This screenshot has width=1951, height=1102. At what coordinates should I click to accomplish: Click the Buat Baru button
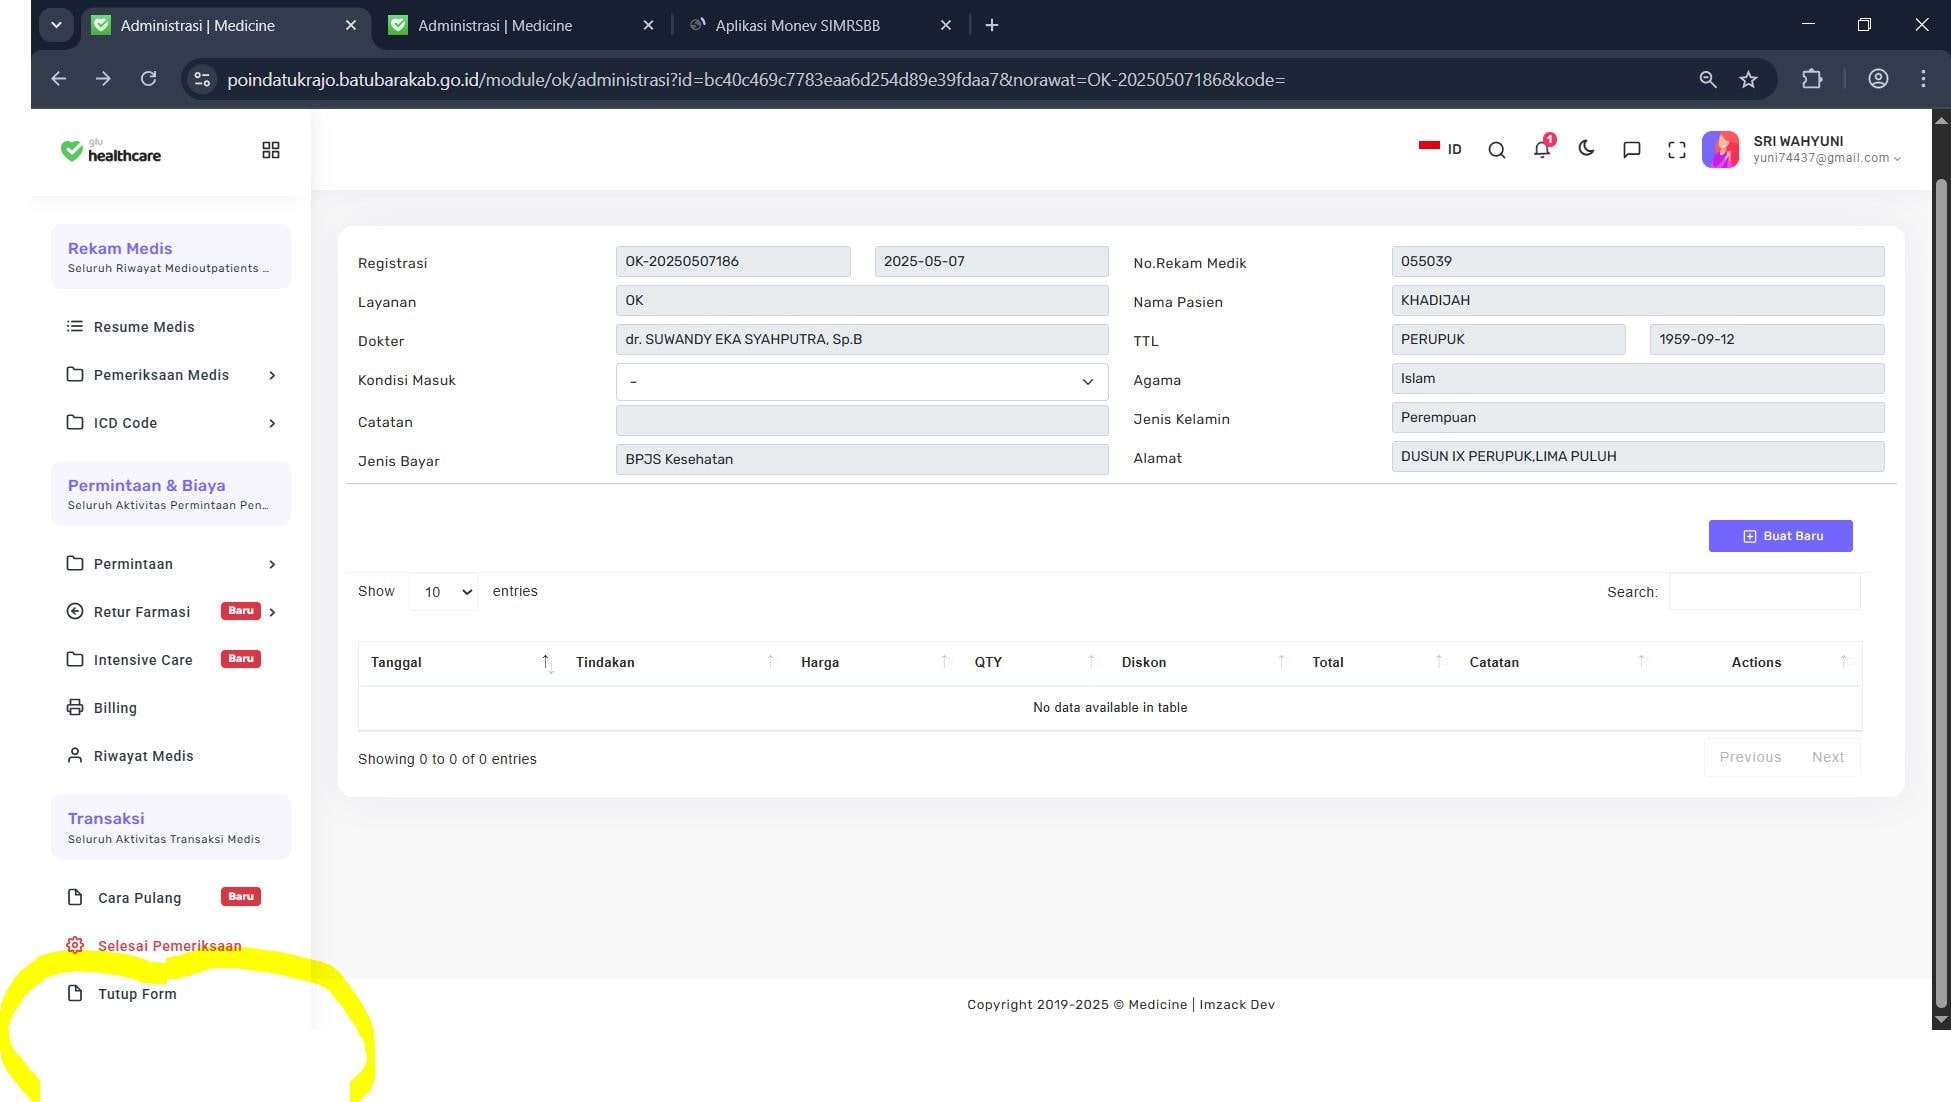tap(1780, 536)
